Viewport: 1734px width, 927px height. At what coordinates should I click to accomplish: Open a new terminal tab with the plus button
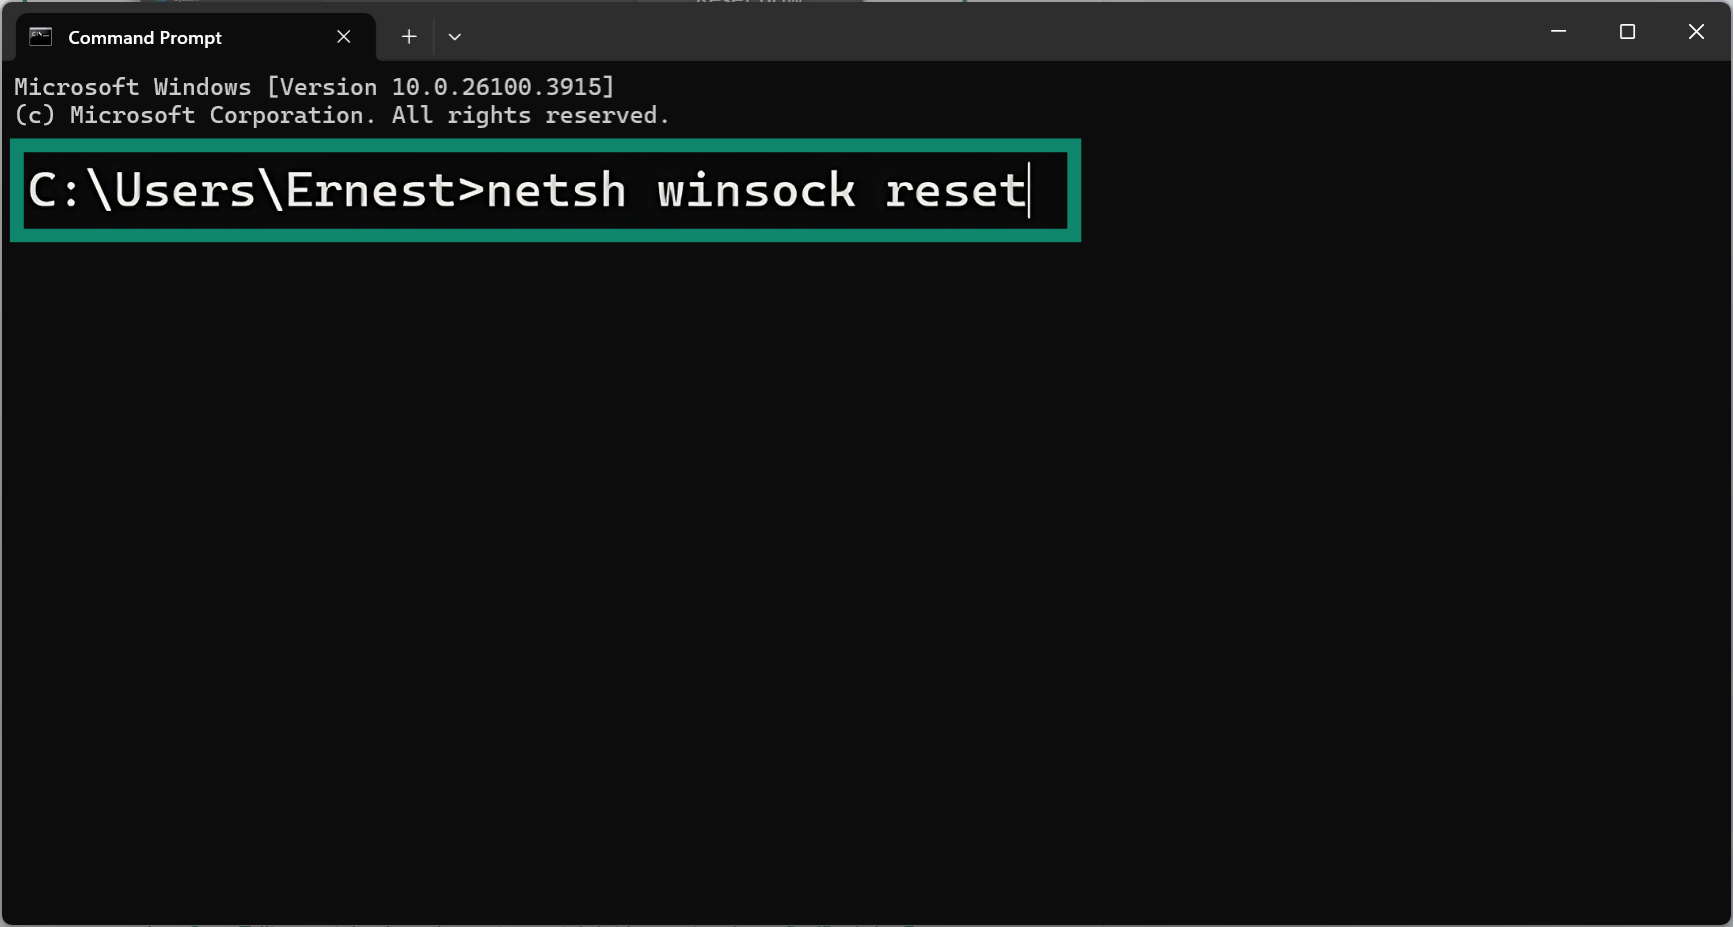pos(408,36)
